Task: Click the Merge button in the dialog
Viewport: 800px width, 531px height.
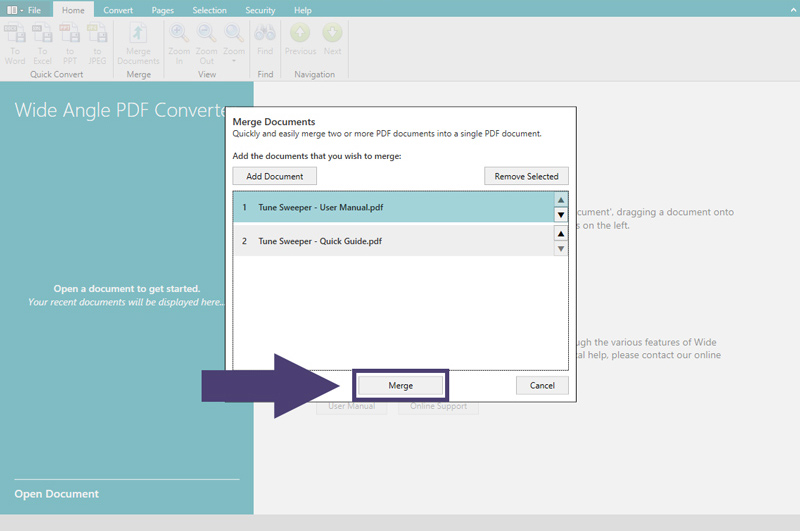Action: 401,385
